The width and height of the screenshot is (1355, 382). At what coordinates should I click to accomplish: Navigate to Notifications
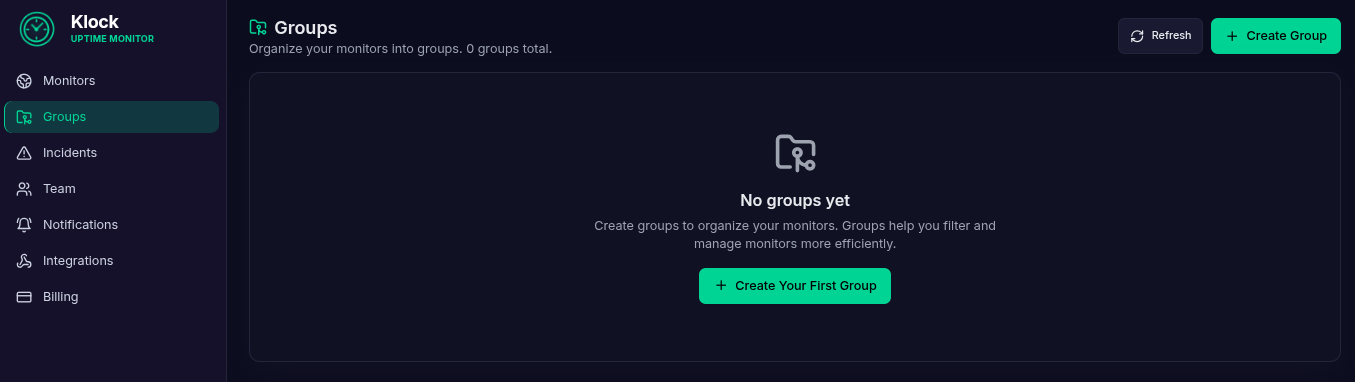tap(111, 225)
